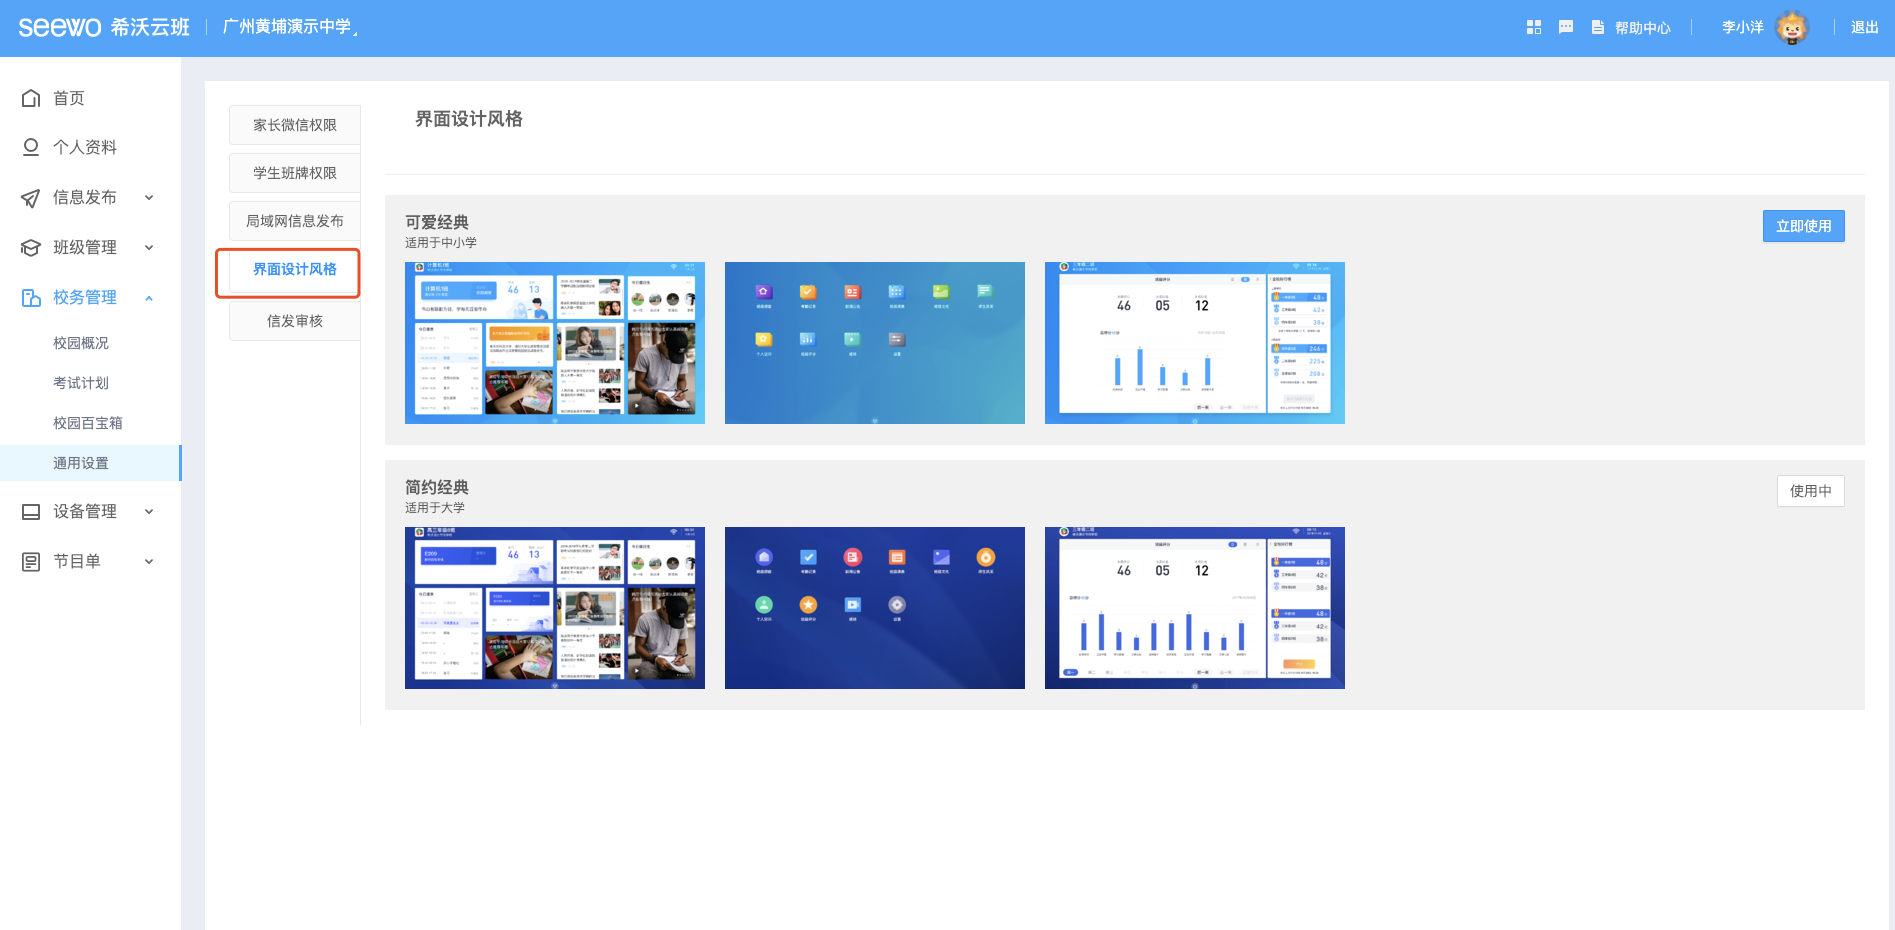Switch to the 局域网信息发布 tab

(295, 221)
